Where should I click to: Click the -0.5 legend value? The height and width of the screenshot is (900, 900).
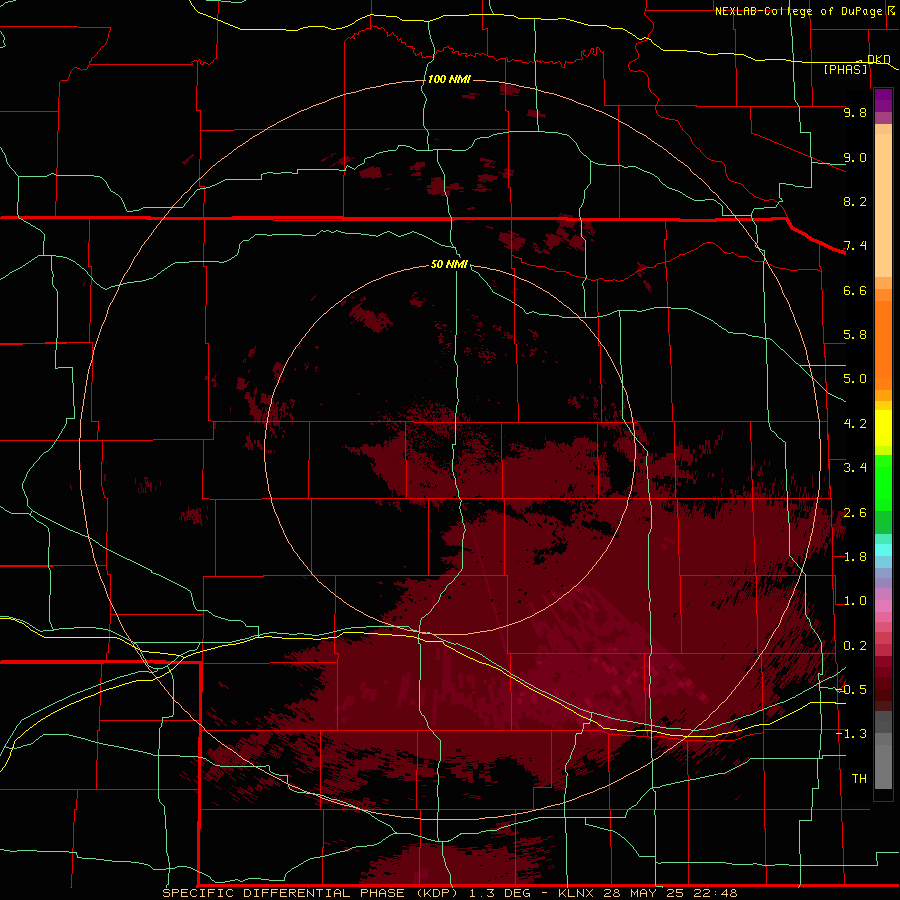(851, 690)
